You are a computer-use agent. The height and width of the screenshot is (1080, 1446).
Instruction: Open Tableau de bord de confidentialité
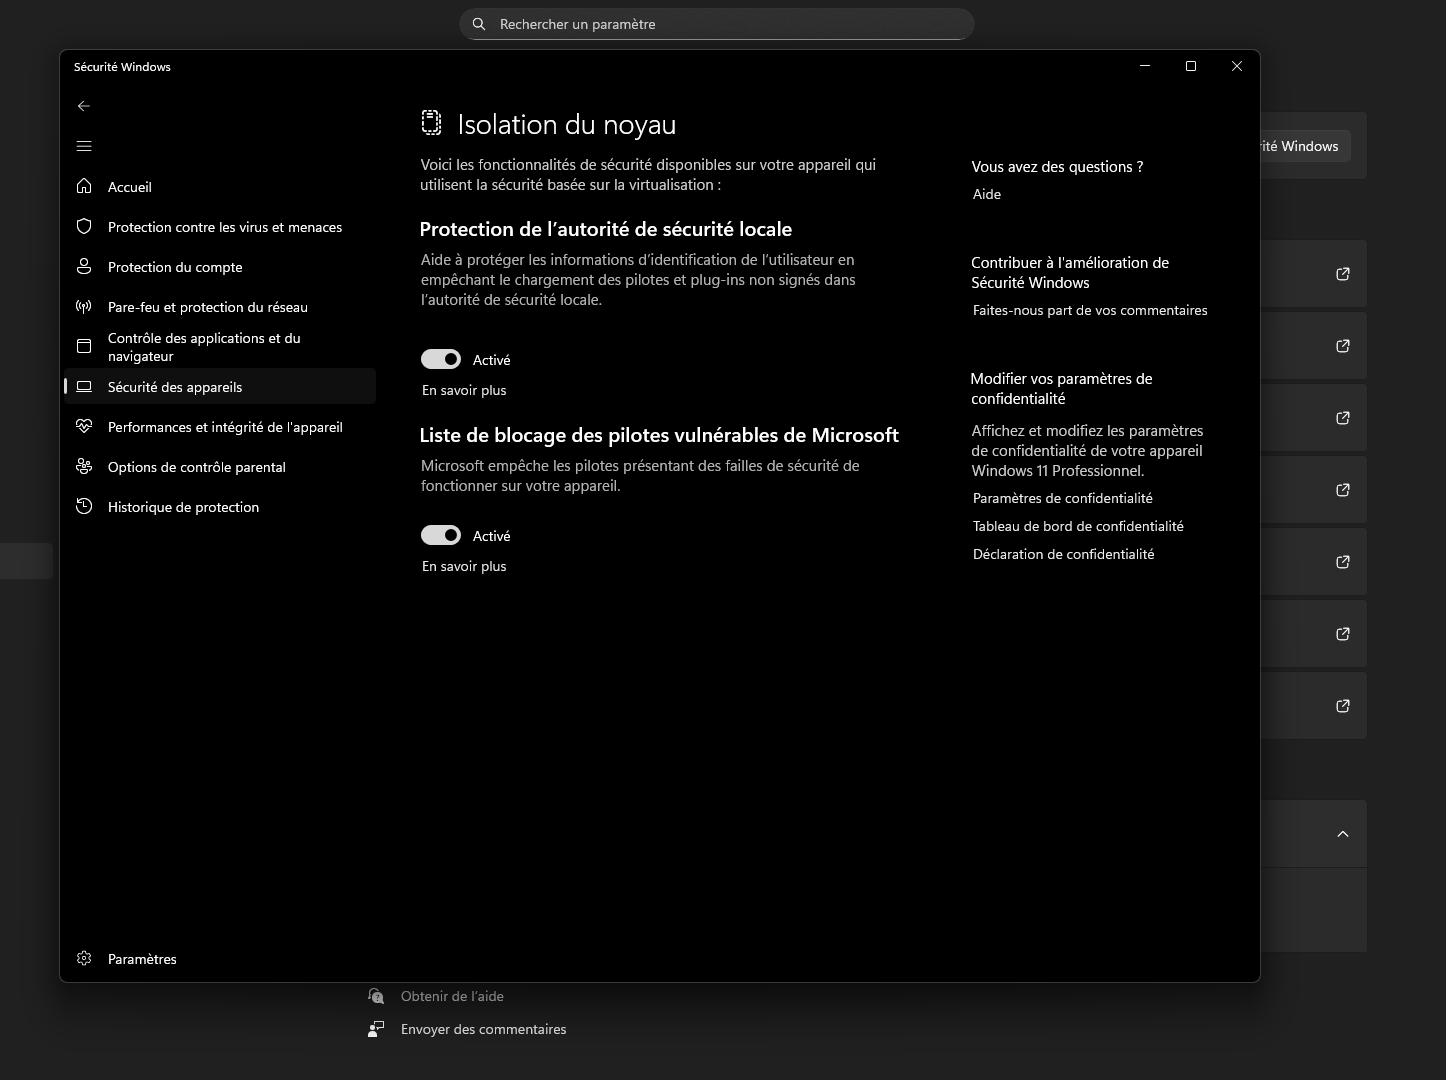(x=1078, y=526)
